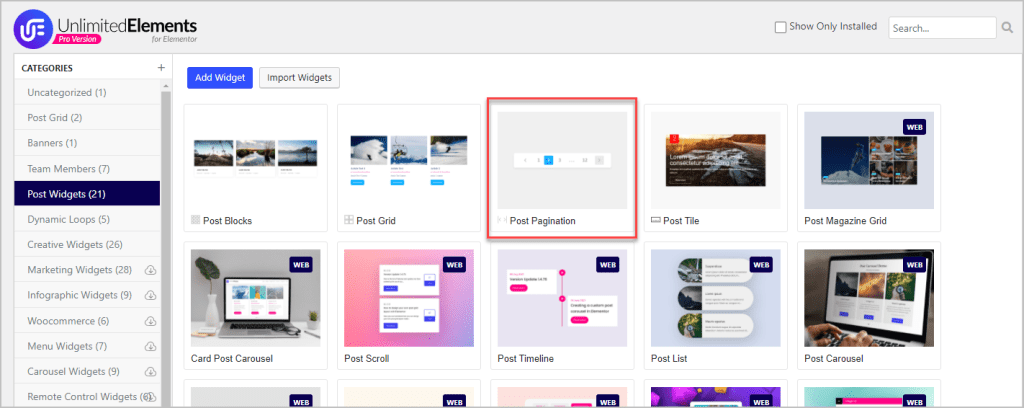
Task: Select Uncategorized (1) category
Action: [x=88, y=93]
